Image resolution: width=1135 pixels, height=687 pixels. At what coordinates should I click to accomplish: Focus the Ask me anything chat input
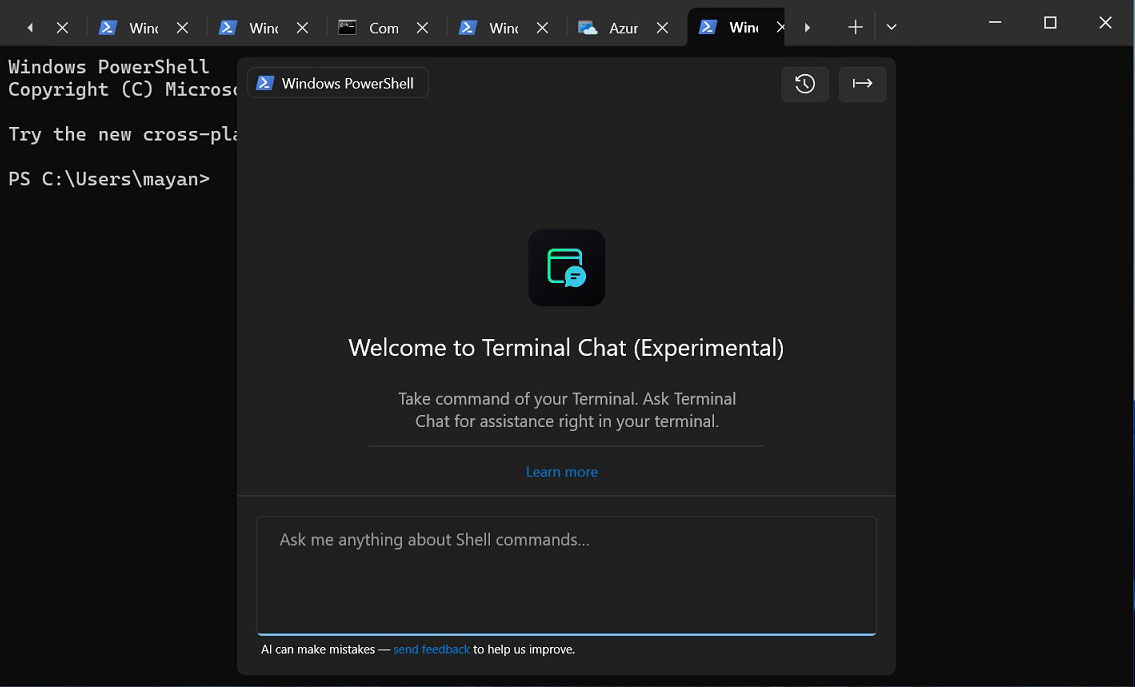click(x=567, y=576)
